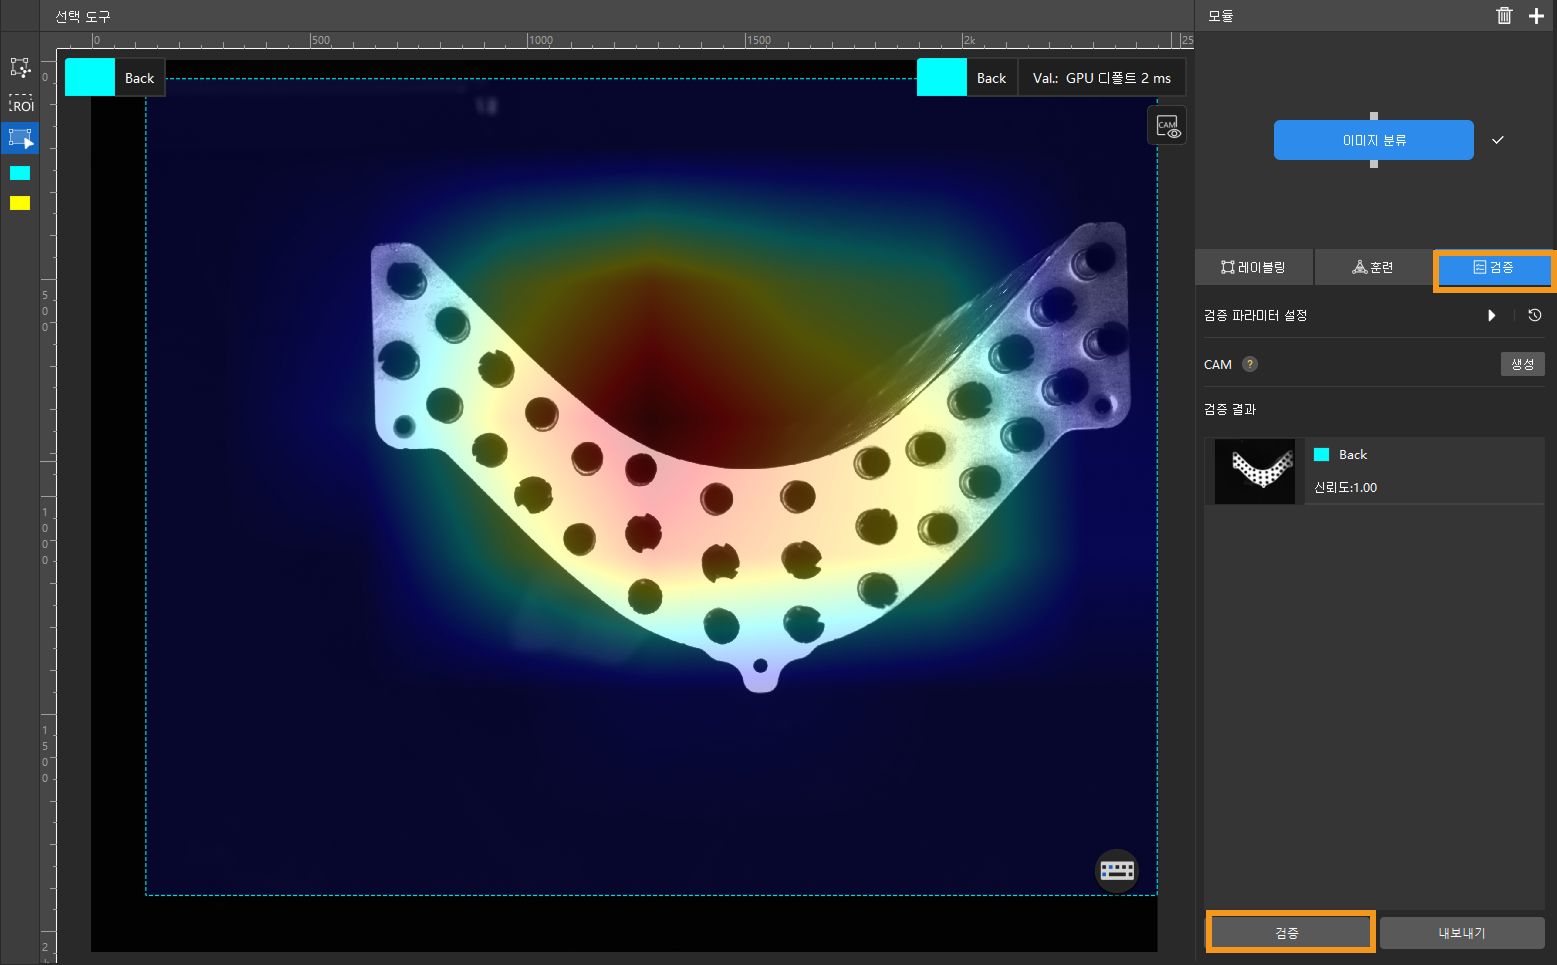Open CAM help question mark

(1250, 364)
